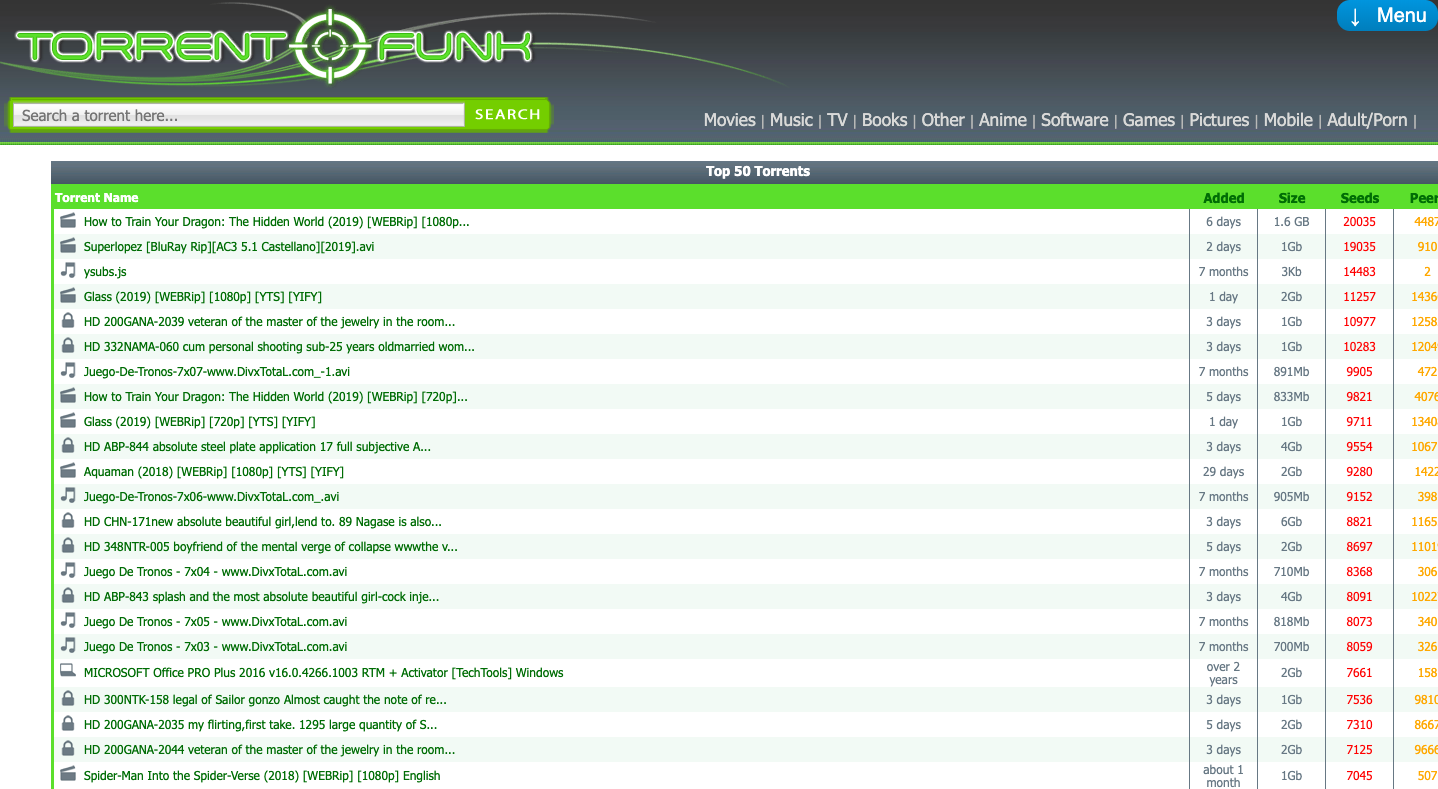Open the Software category
Viewport: 1438px width, 789px height.
[x=1074, y=120]
